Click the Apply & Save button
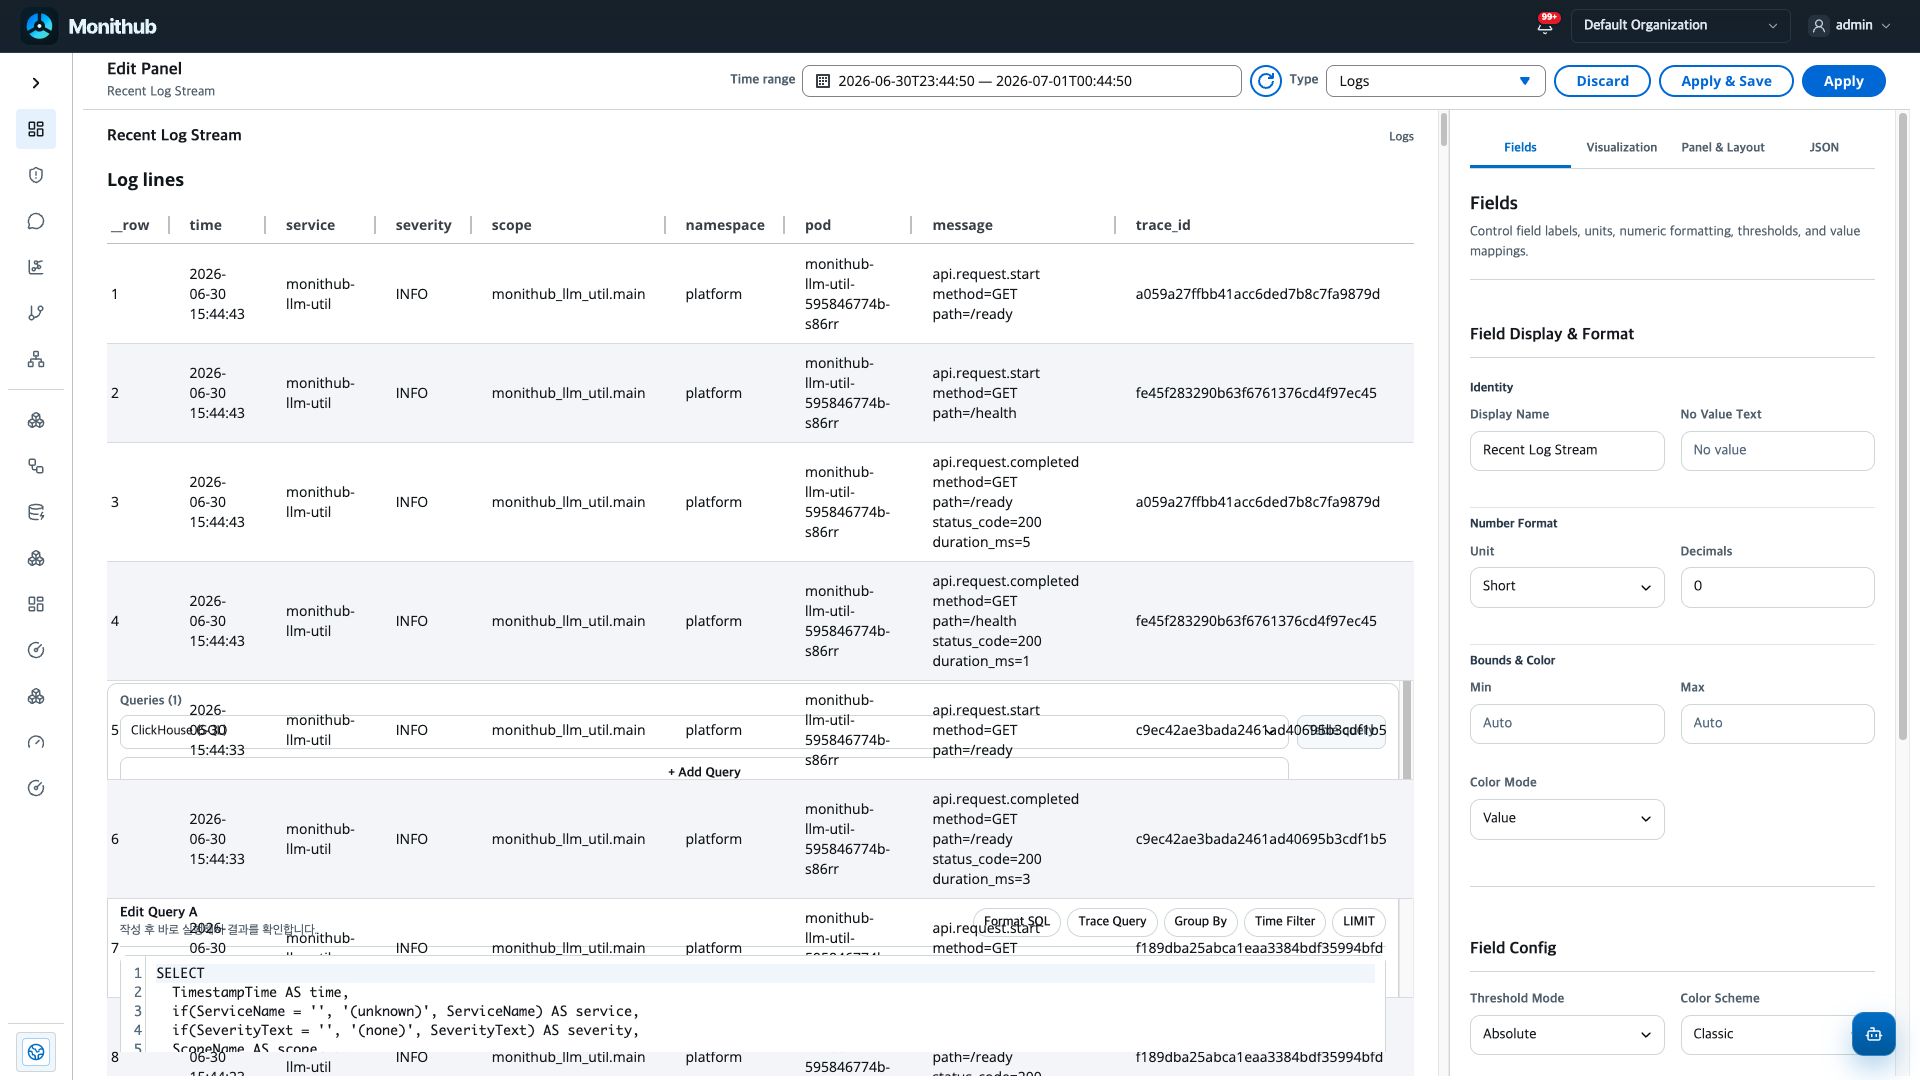 [x=1726, y=81]
